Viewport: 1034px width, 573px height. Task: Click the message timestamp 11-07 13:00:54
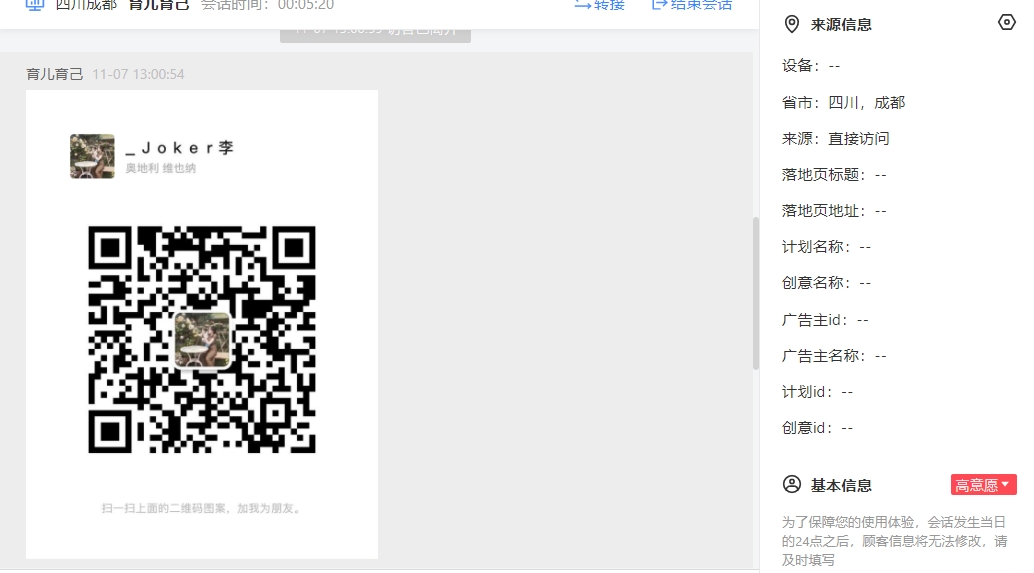point(138,75)
